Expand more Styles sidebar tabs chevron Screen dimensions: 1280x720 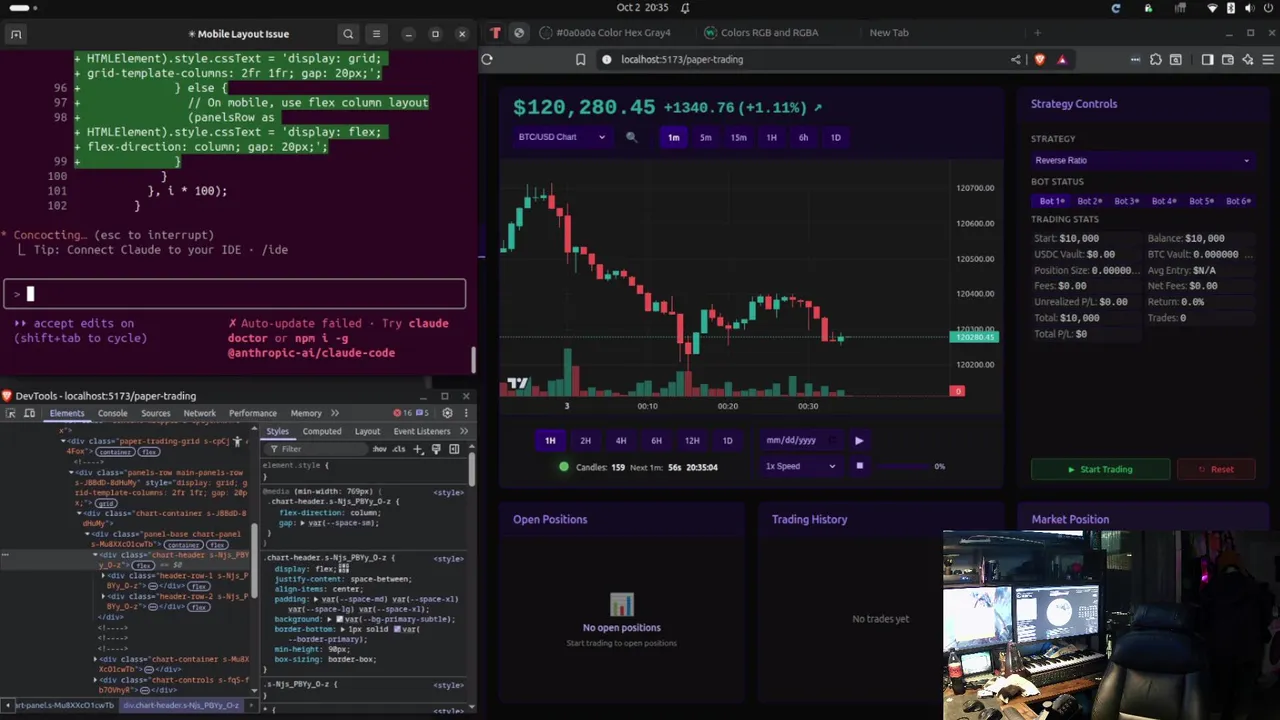[463, 431]
